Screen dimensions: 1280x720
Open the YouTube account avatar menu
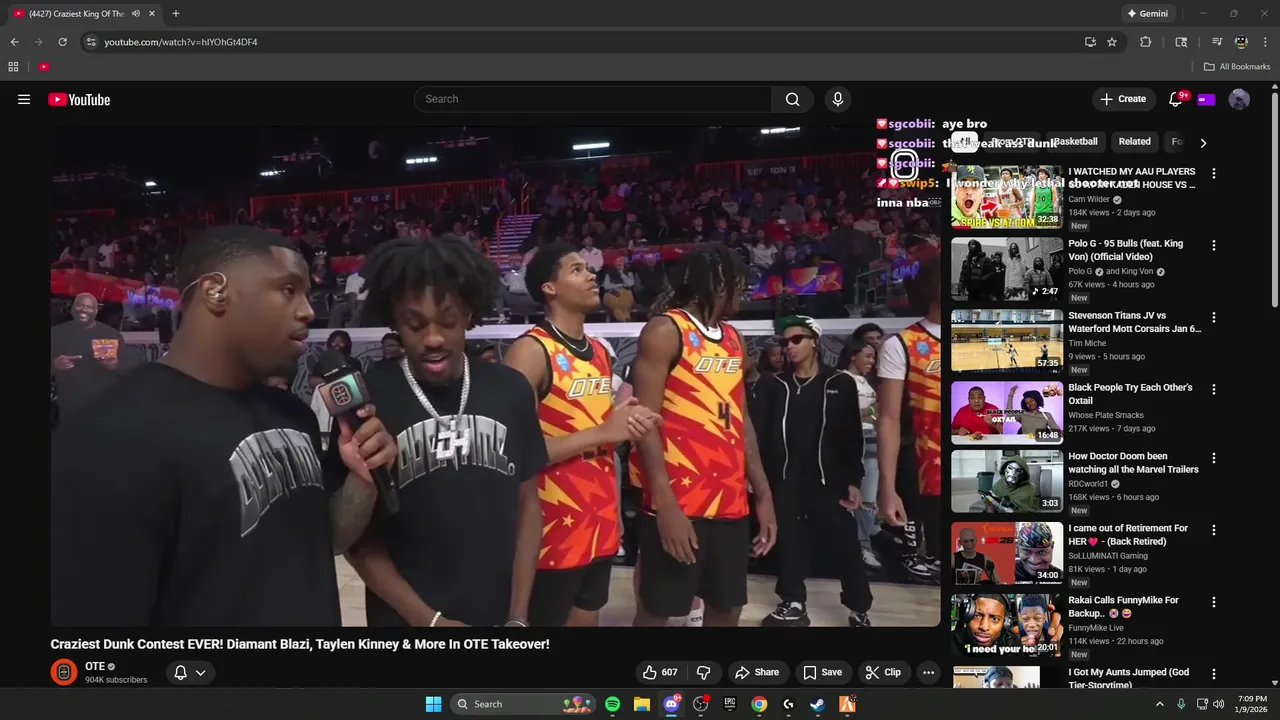pyautogui.click(x=1239, y=99)
